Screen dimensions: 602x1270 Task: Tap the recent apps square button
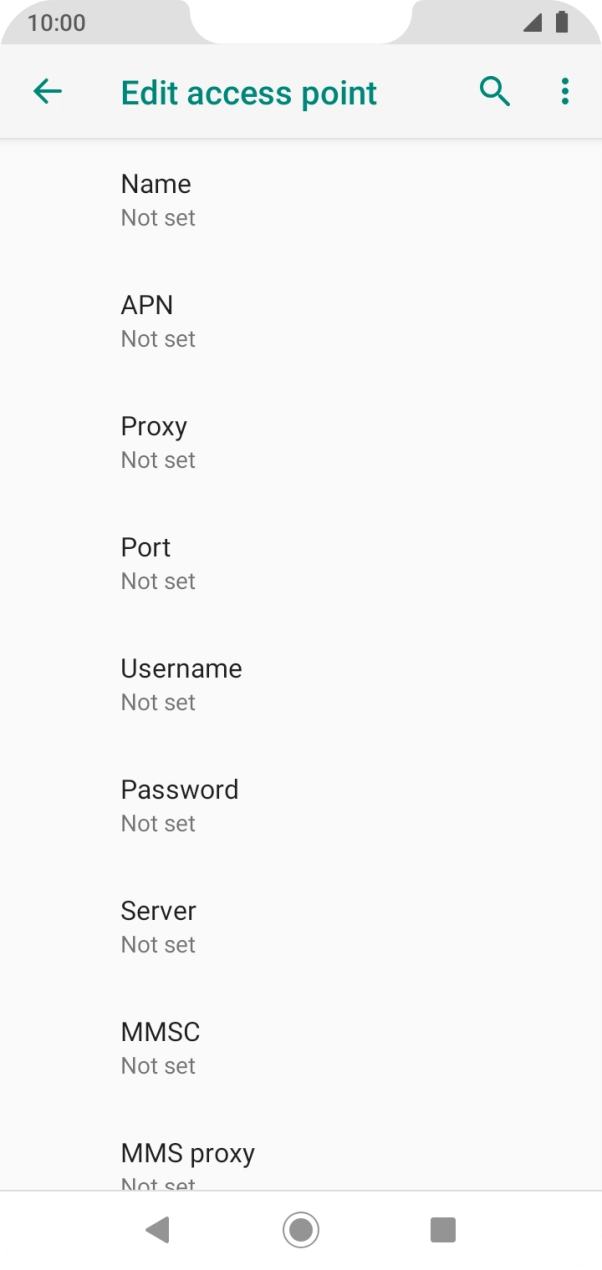443,1229
